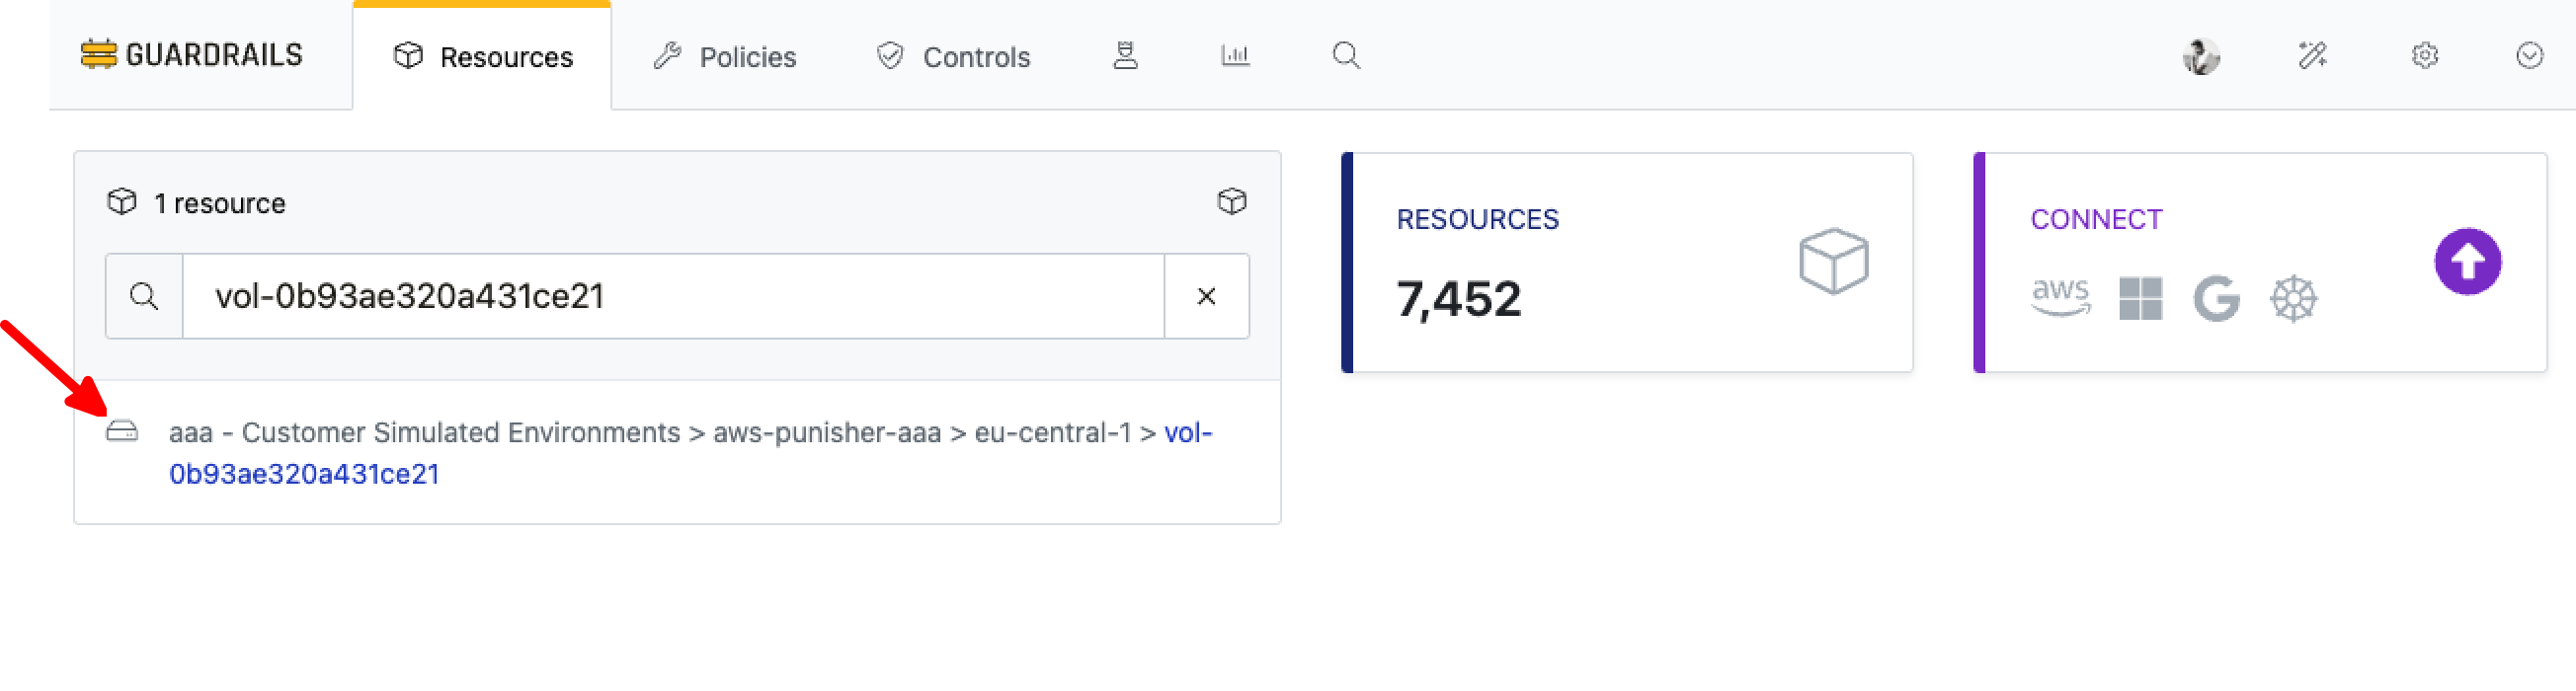Open the Reports bar chart icon
Image resolution: width=2576 pixels, height=691 pixels.
[x=1235, y=56]
